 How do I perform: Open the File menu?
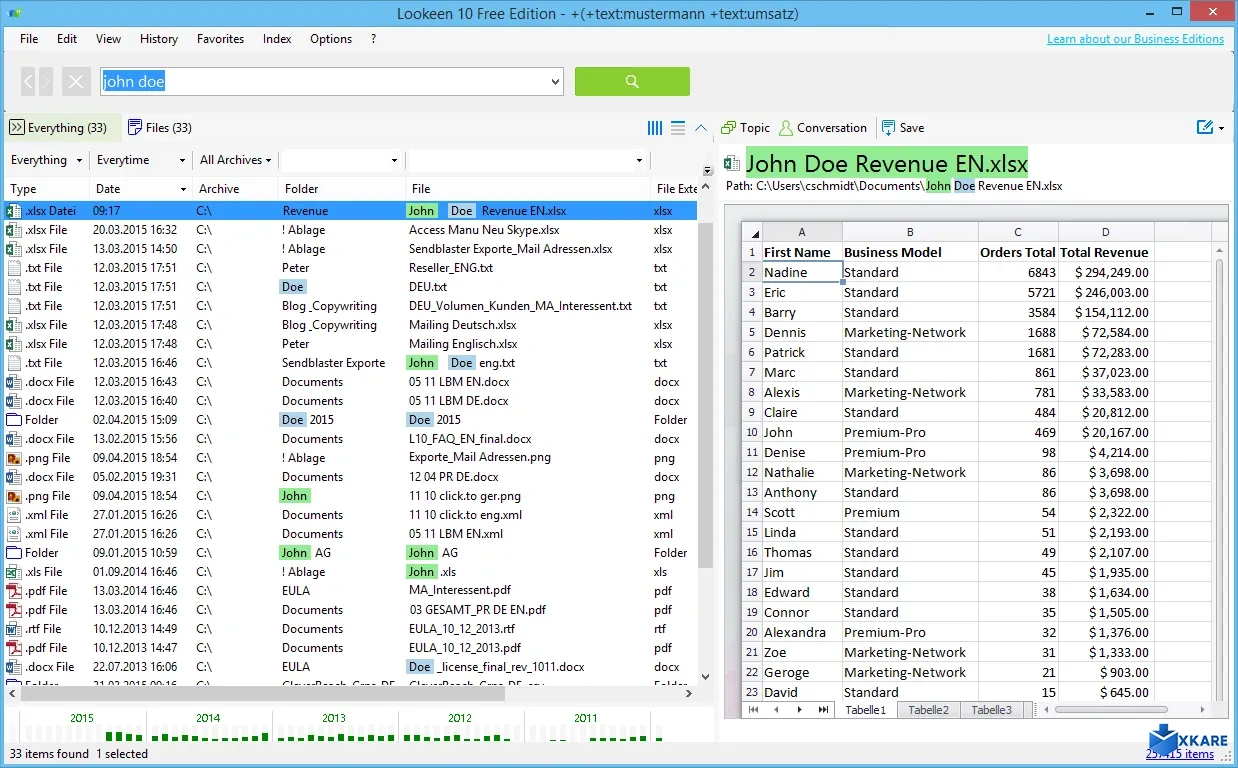pyautogui.click(x=29, y=39)
